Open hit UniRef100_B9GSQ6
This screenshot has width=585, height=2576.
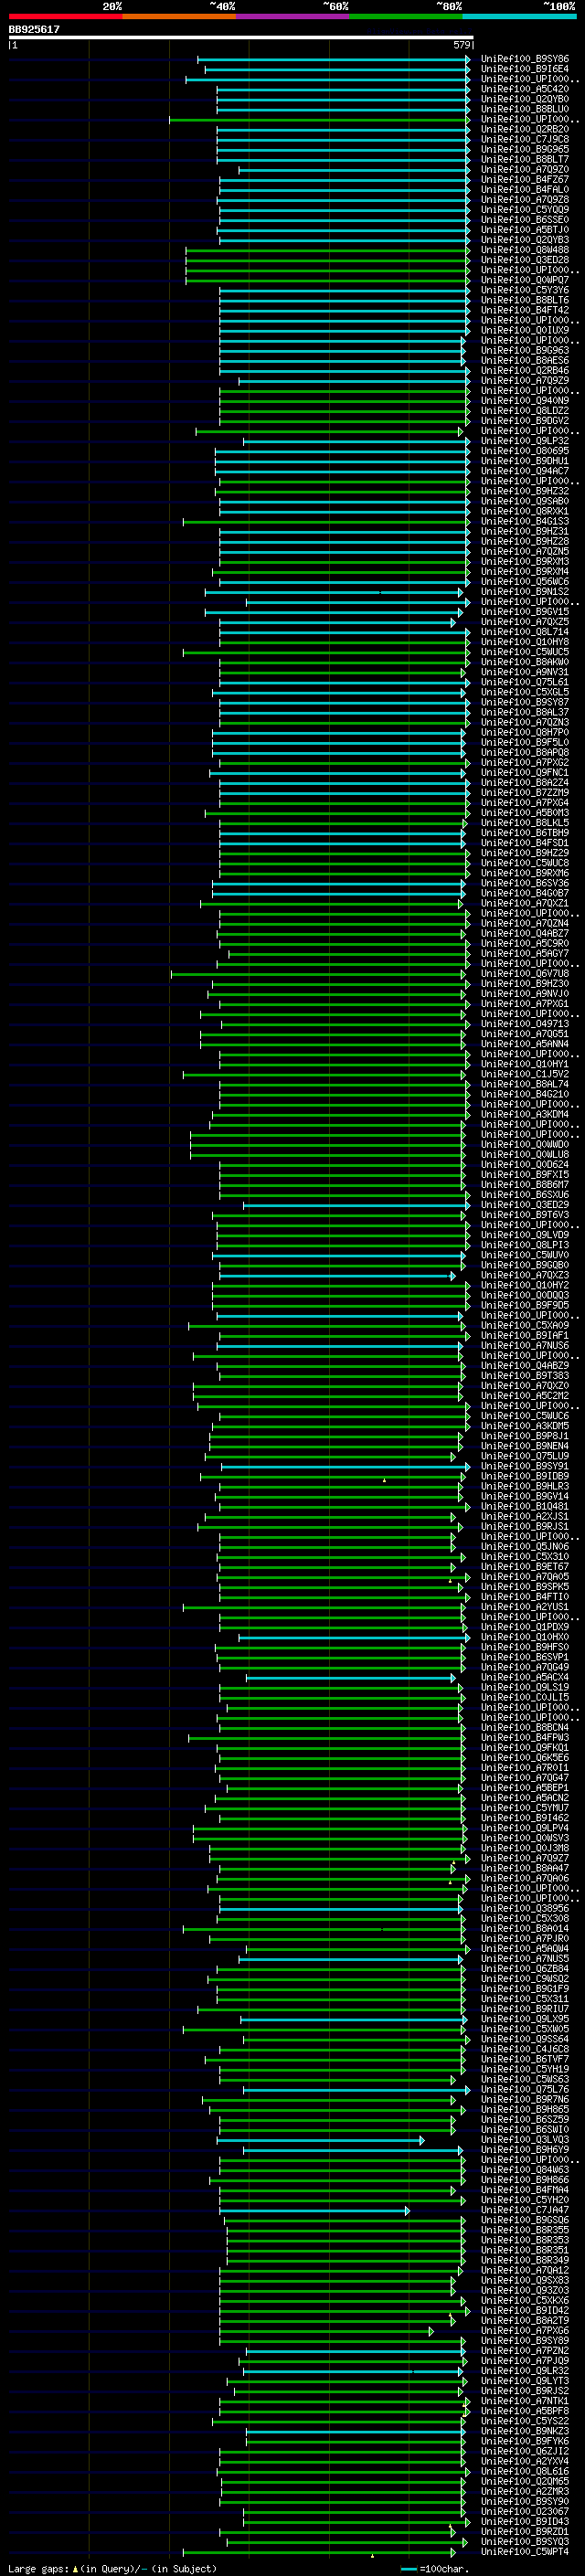524,2221
